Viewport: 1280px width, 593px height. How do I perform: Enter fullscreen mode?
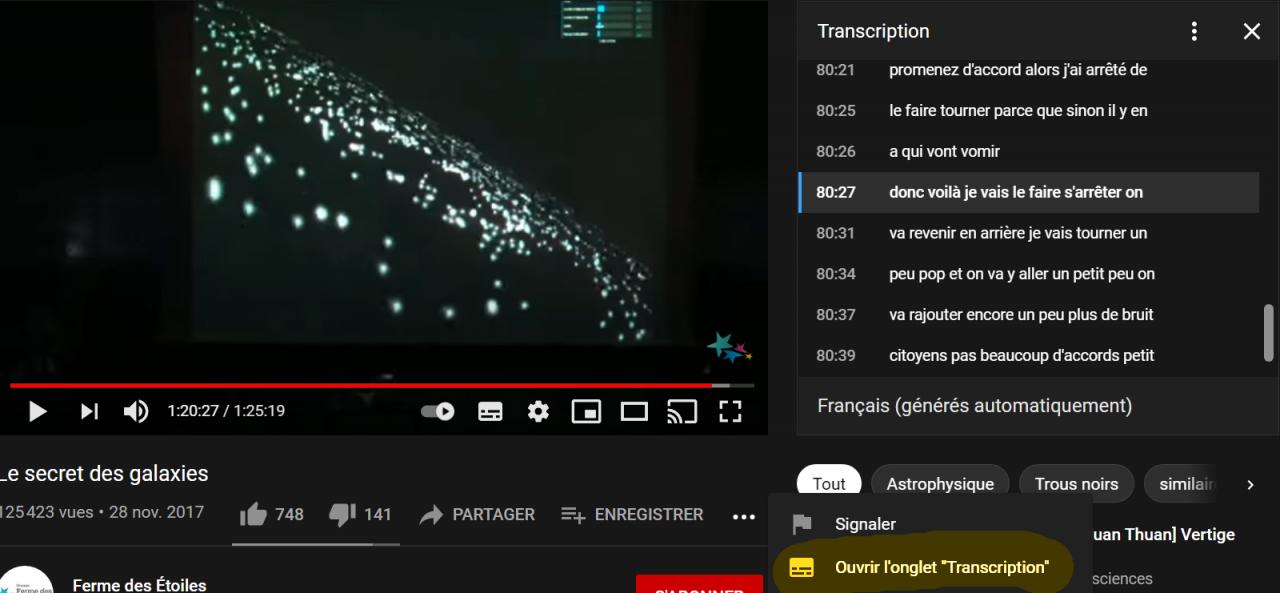tap(731, 411)
